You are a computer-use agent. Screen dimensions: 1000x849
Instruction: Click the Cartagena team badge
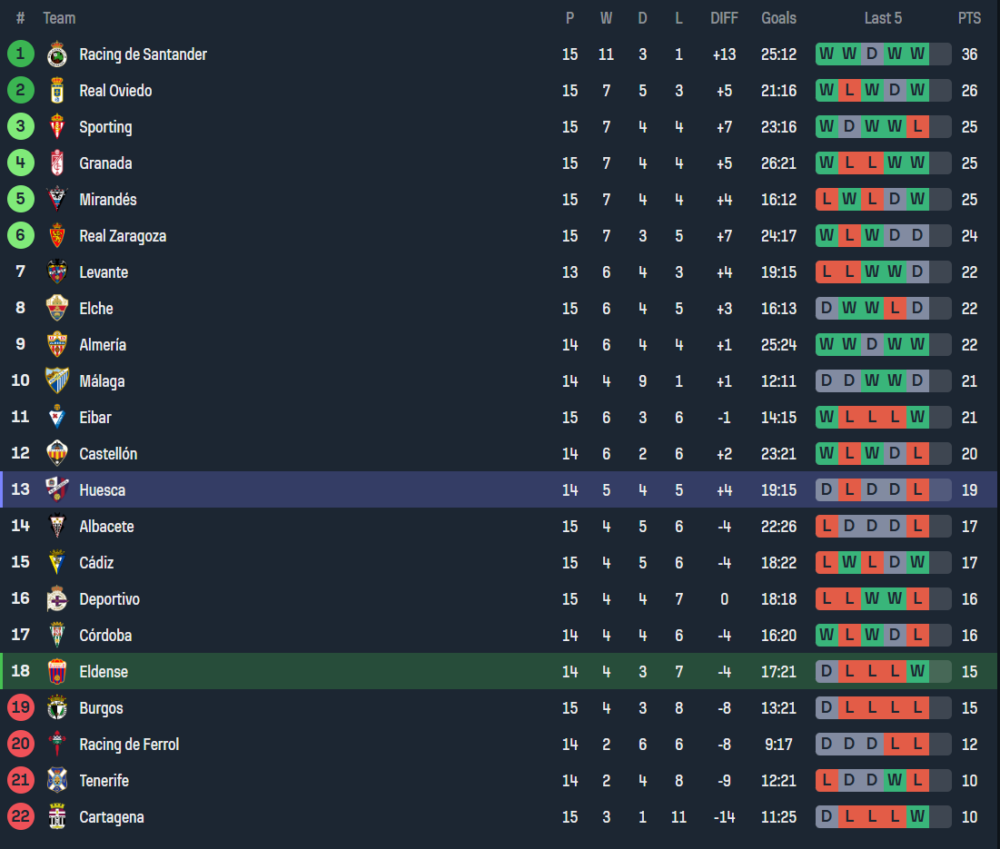[x=57, y=817]
